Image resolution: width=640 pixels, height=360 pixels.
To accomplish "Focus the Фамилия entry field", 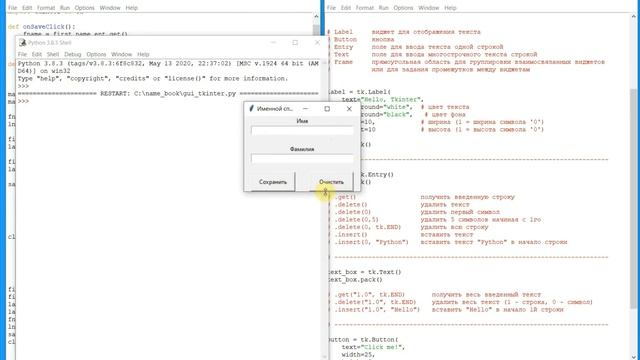I will pyautogui.click(x=302, y=159).
